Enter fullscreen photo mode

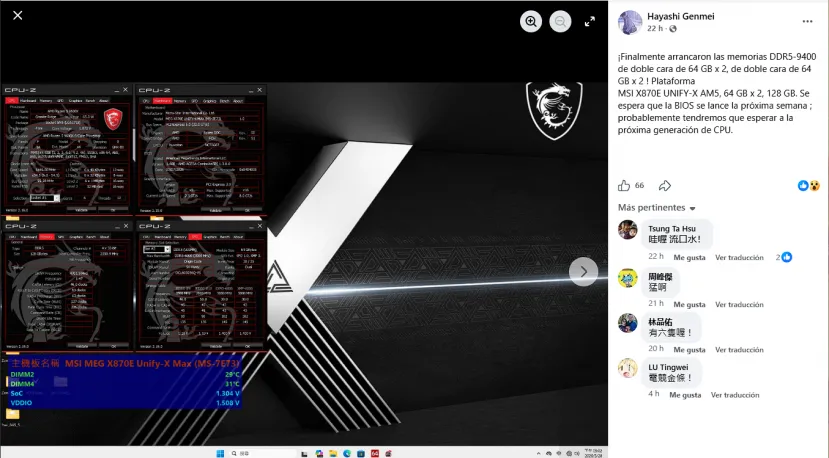590,21
